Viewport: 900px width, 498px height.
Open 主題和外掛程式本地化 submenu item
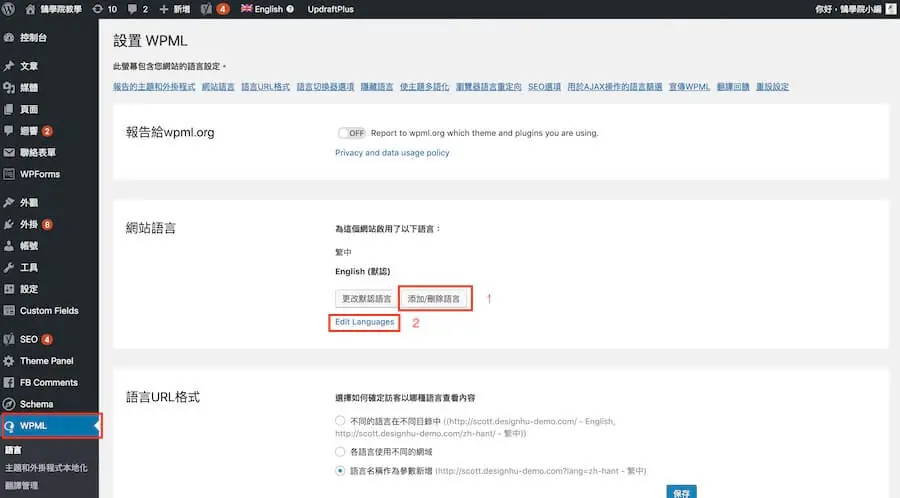pos(46,468)
